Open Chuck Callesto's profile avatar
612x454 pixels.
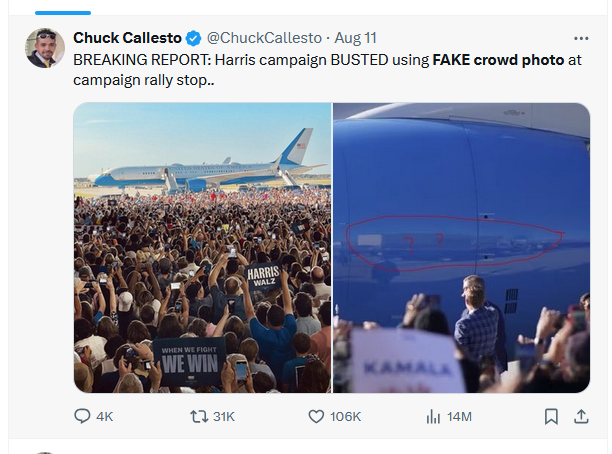pyautogui.click(x=46, y=48)
